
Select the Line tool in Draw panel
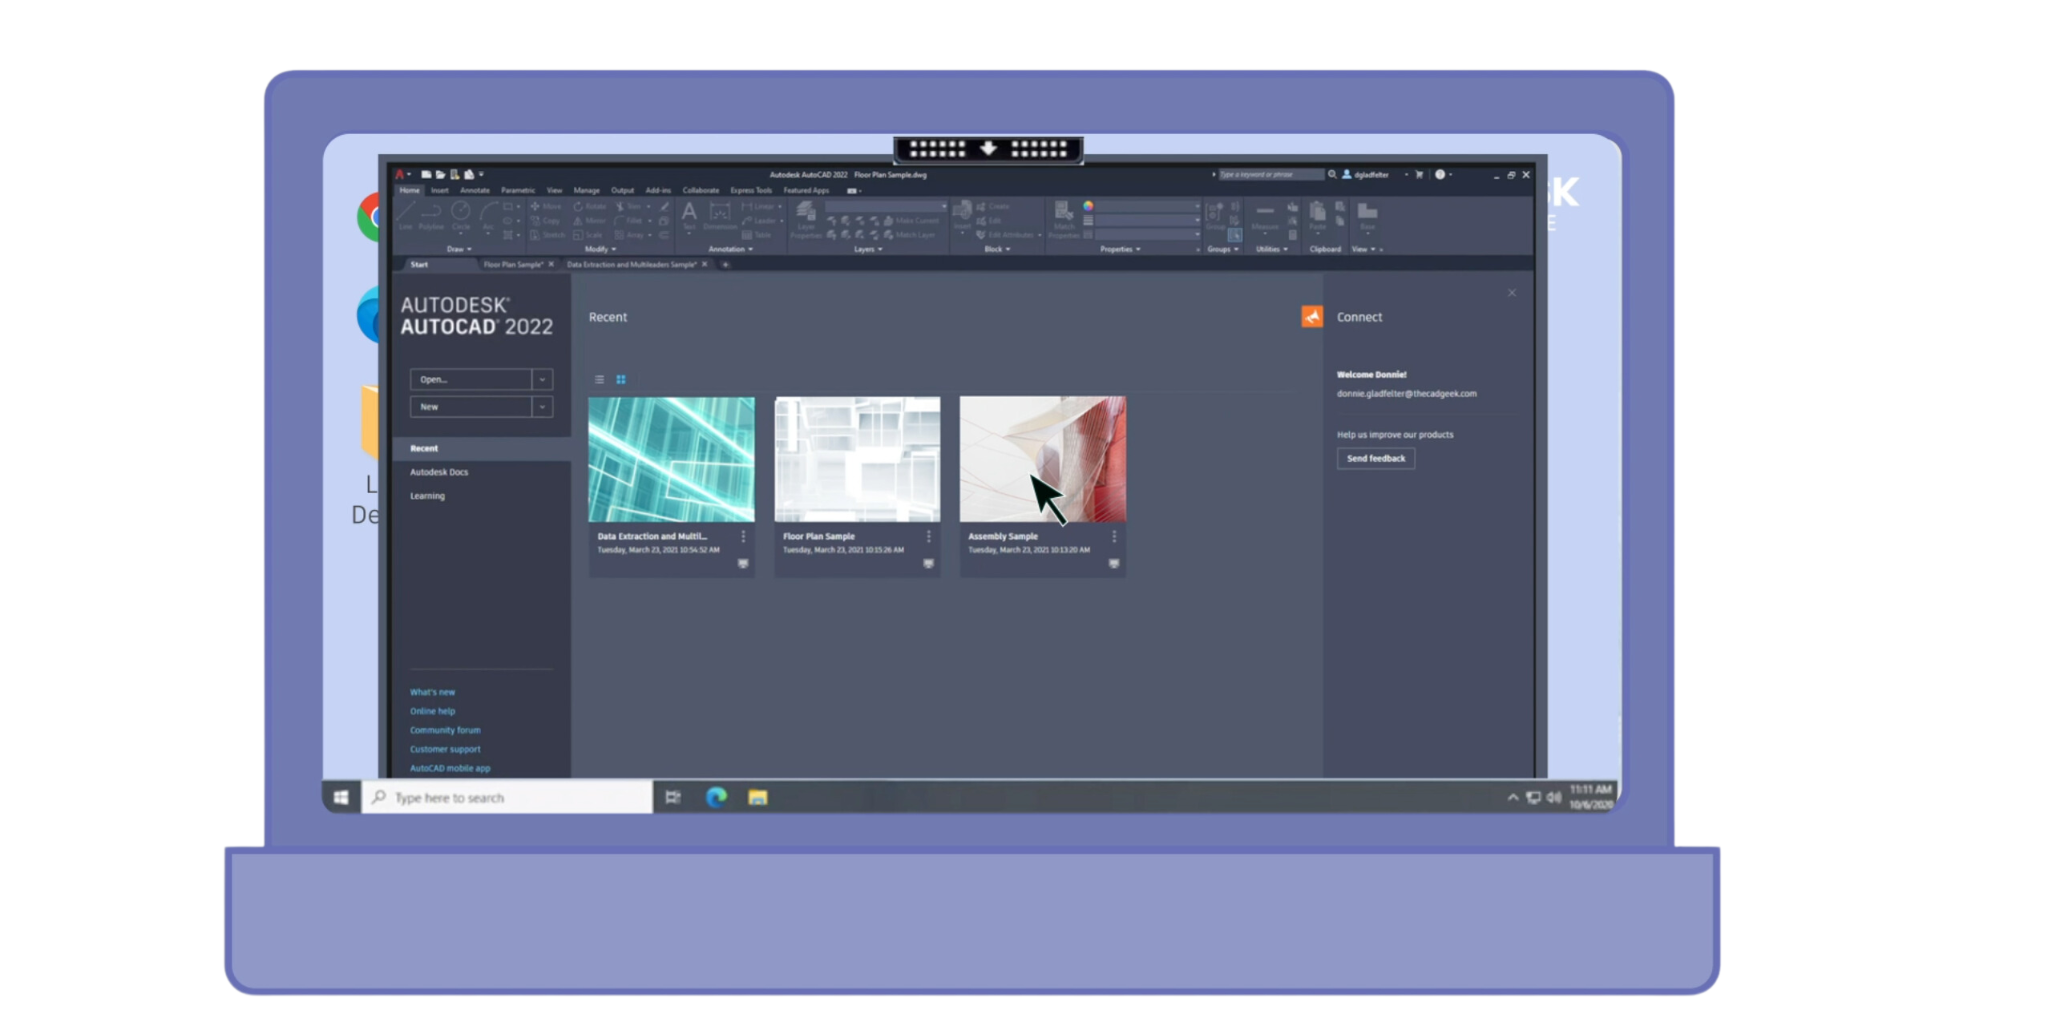pyautogui.click(x=405, y=215)
